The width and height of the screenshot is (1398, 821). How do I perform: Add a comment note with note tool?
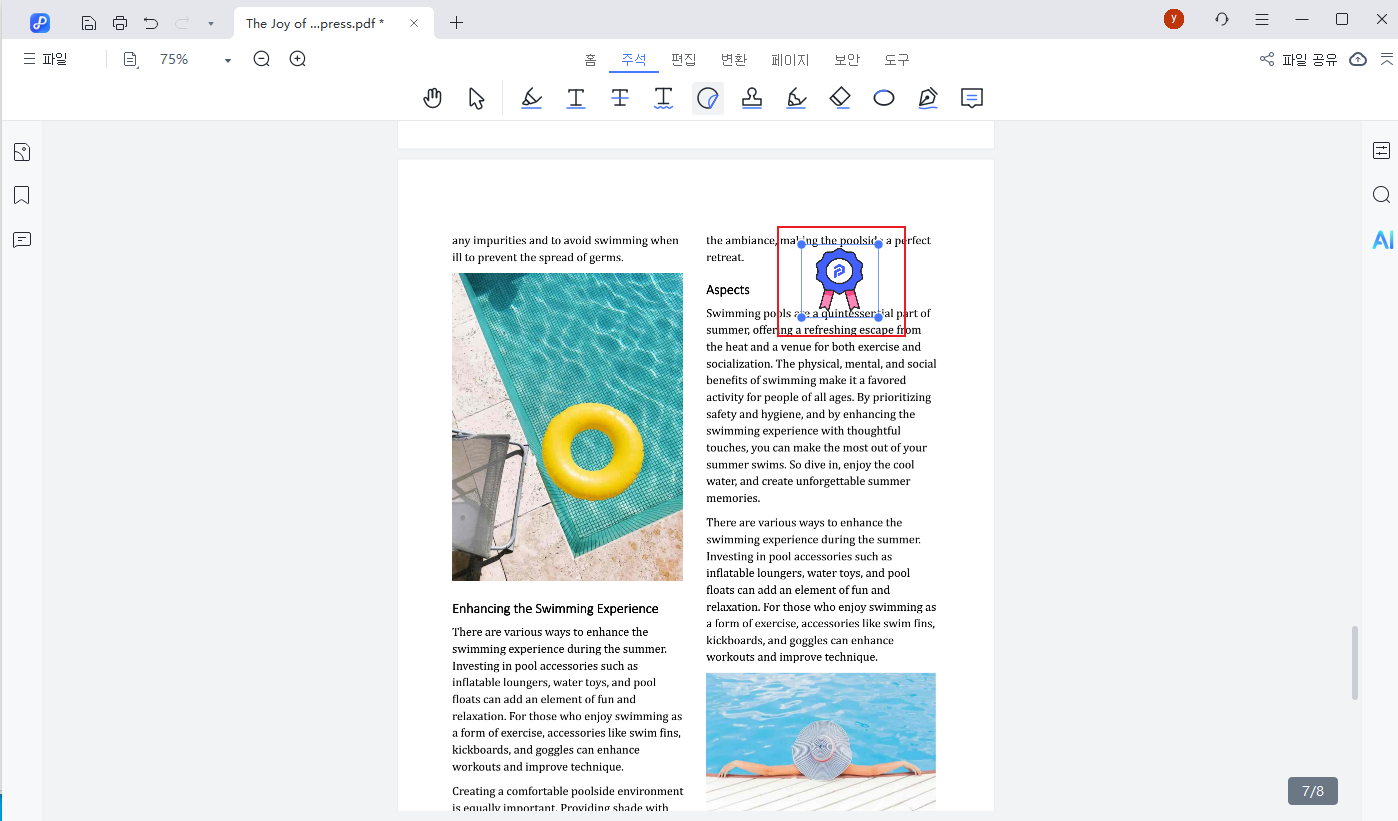tap(971, 98)
